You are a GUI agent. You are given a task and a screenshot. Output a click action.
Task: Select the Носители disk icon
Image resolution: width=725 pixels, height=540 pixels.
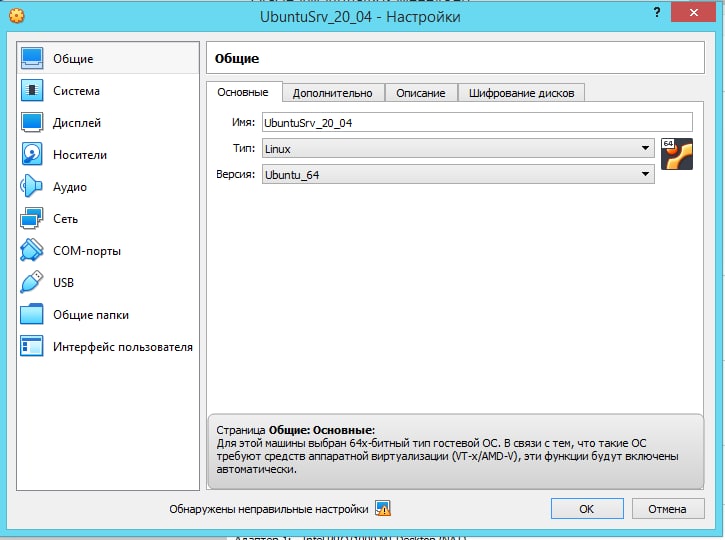[32, 154]
